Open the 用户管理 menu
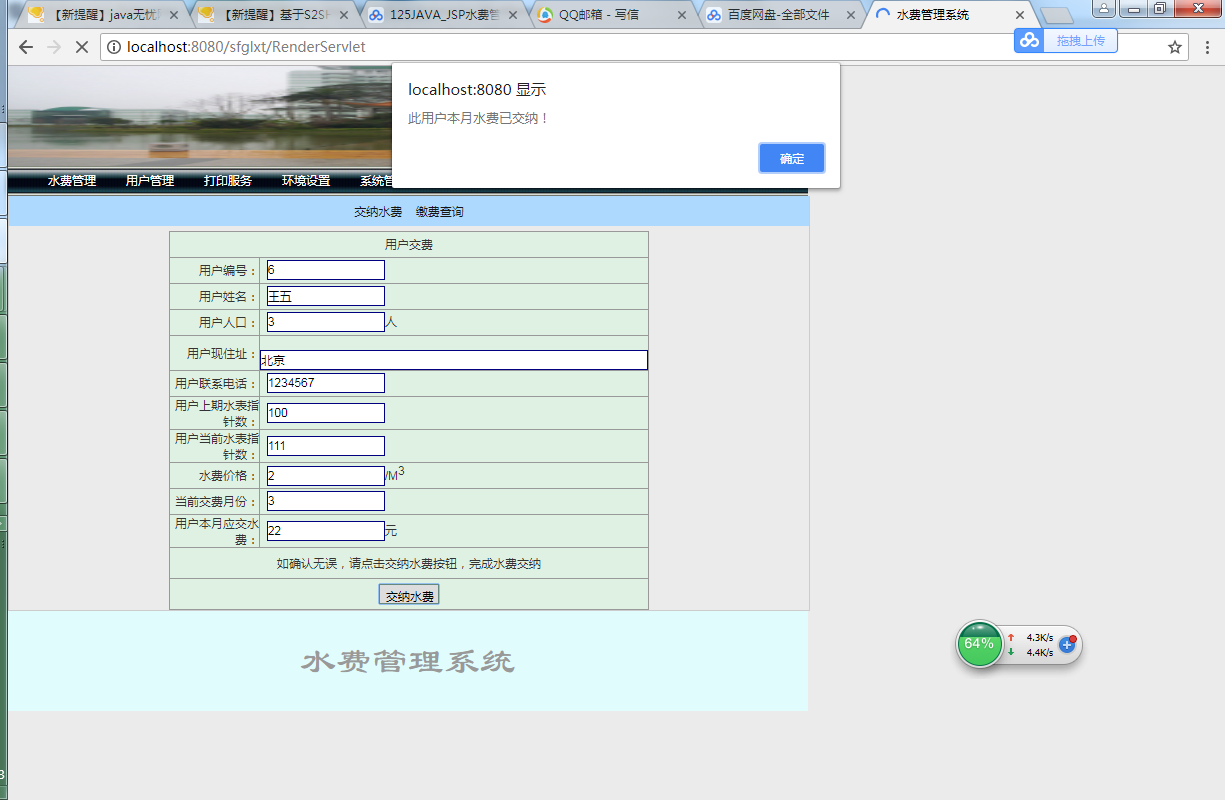Screen dimensions: 1225x800 150,181
